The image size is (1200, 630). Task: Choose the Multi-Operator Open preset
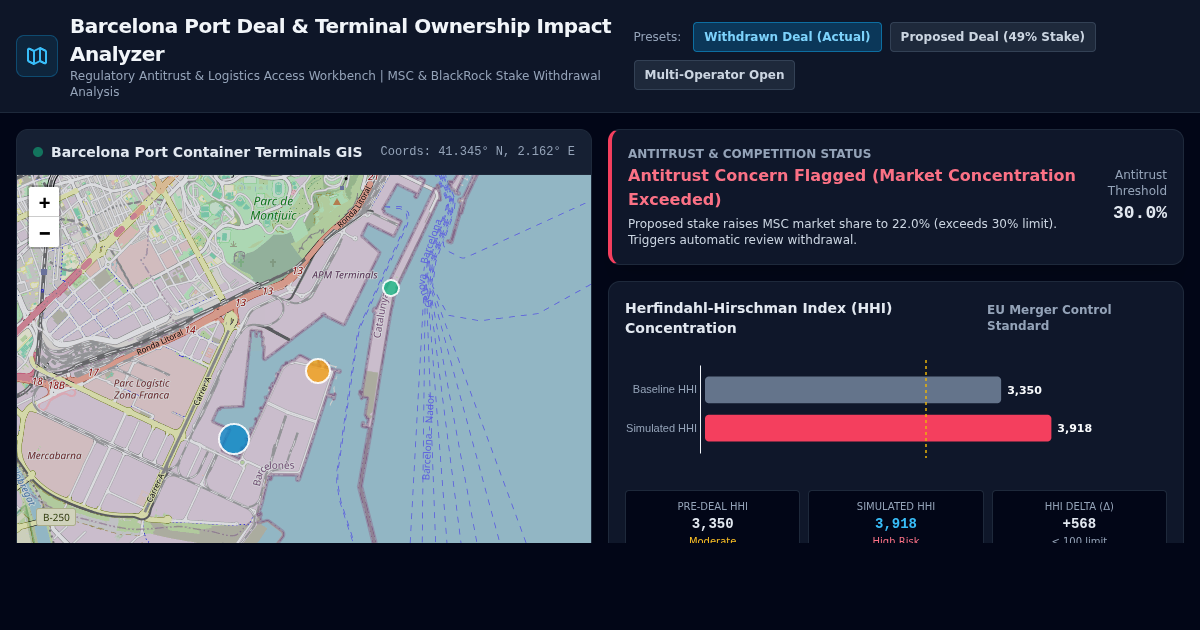coord(714,75)
